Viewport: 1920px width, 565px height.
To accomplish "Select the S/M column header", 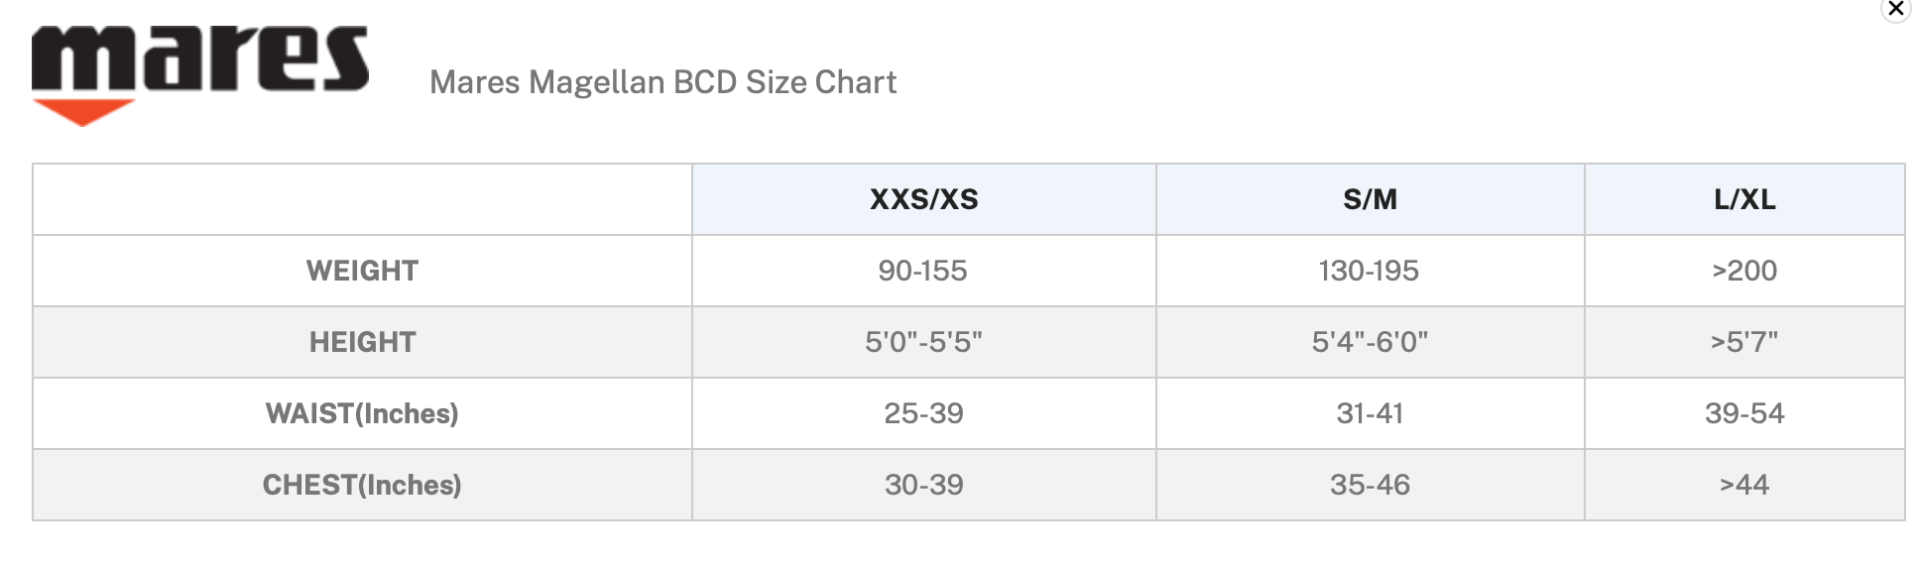I will 1369,199.
